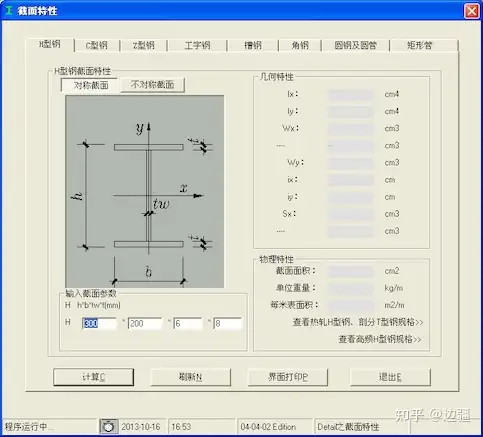Open the 角钢 tab
483x437 pixels.
(300, 45)
